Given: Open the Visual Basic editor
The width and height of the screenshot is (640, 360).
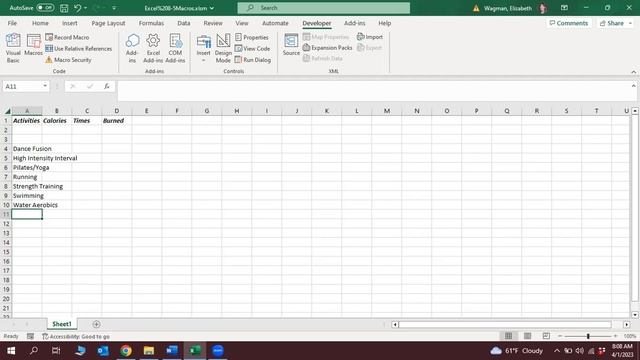Looking at the screenshot, I should click(13, 48).
